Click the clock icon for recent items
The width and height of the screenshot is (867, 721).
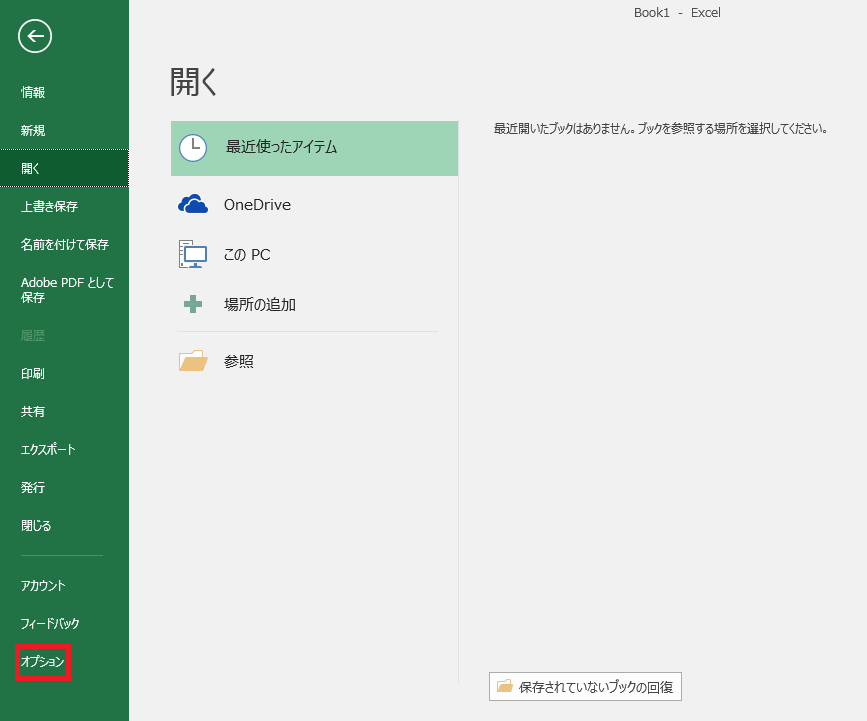[x=193, y=148]
